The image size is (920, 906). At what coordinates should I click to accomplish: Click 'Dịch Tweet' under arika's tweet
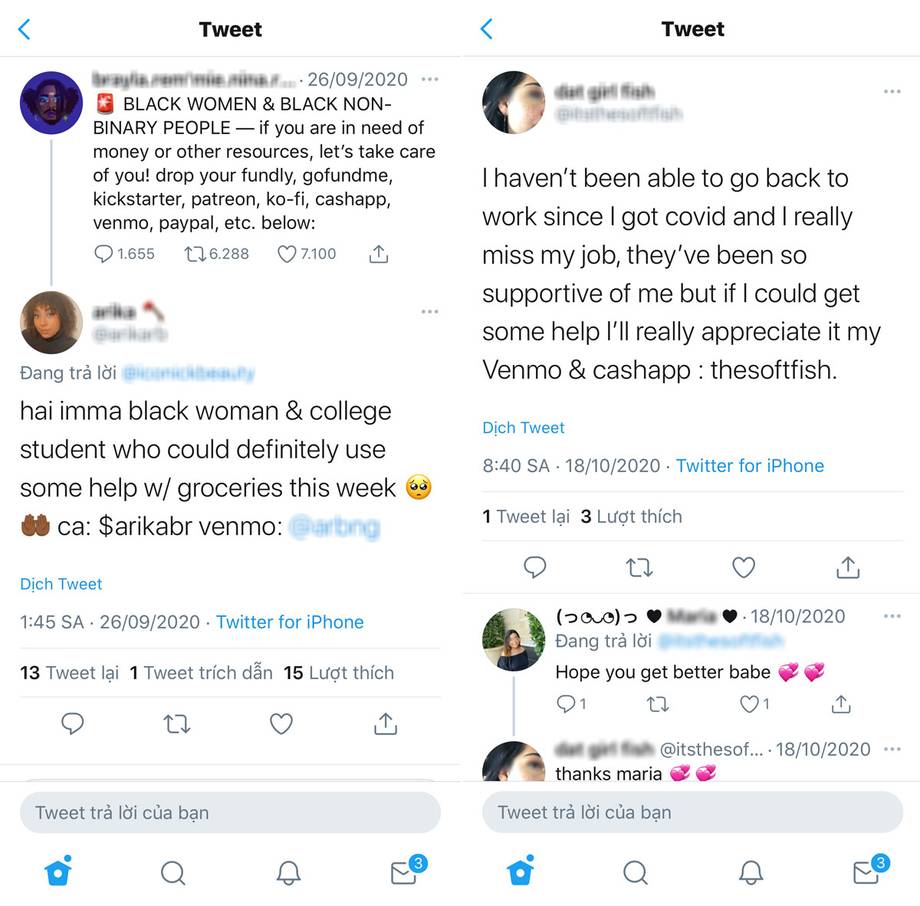tap(61, 584)
